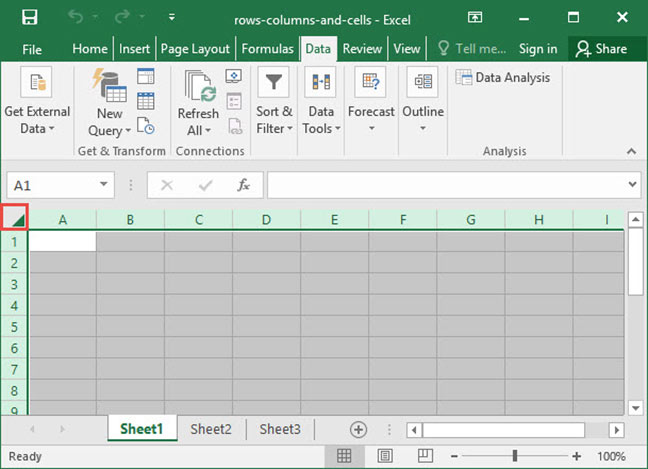The height and width of the screenshot is (469, 648).
Task: Click the horizontal scrollbar right arrow
Action: point(616,430)
